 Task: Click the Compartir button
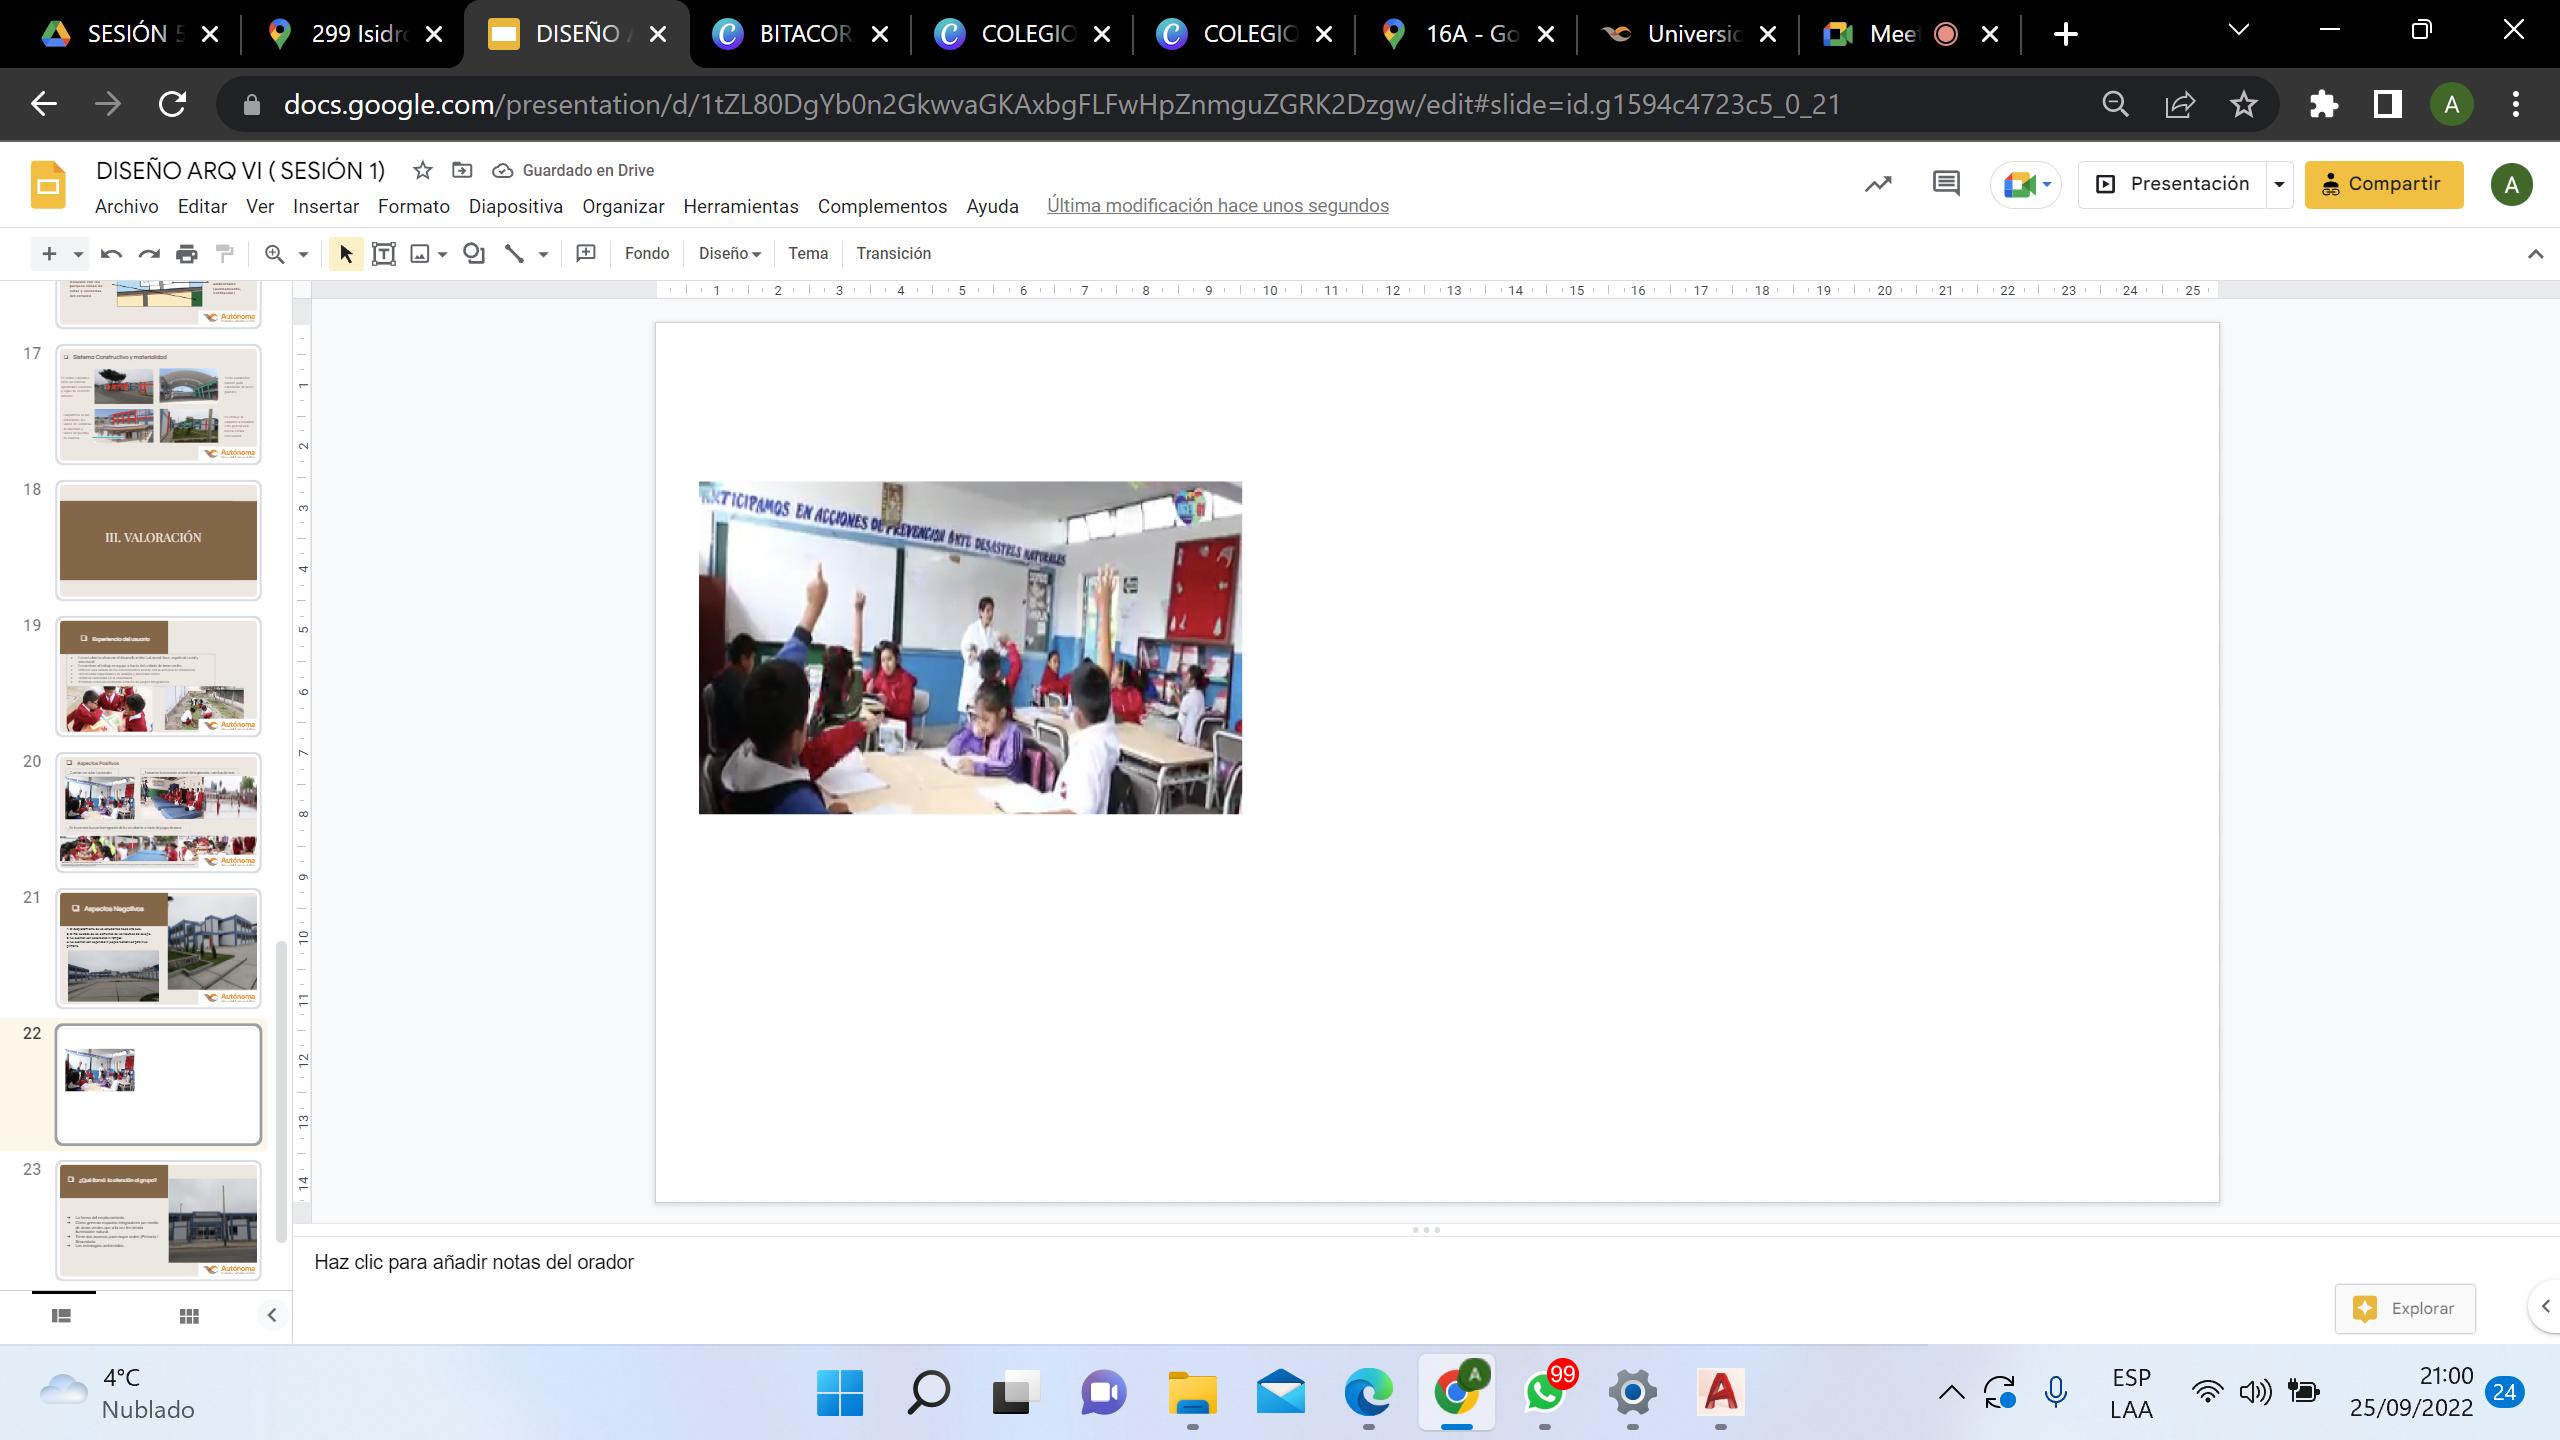[2383, 185]
